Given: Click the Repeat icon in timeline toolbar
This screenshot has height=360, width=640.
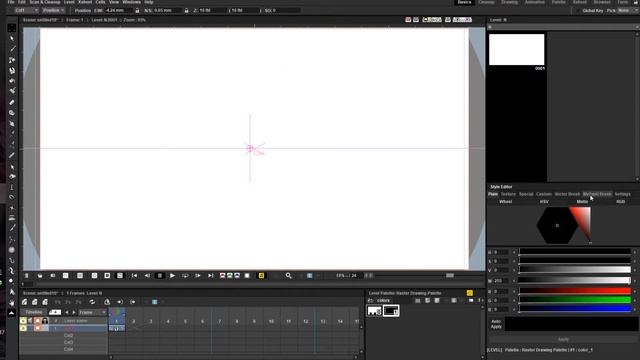Looking at the screenshot, I should tap(92, 302).
